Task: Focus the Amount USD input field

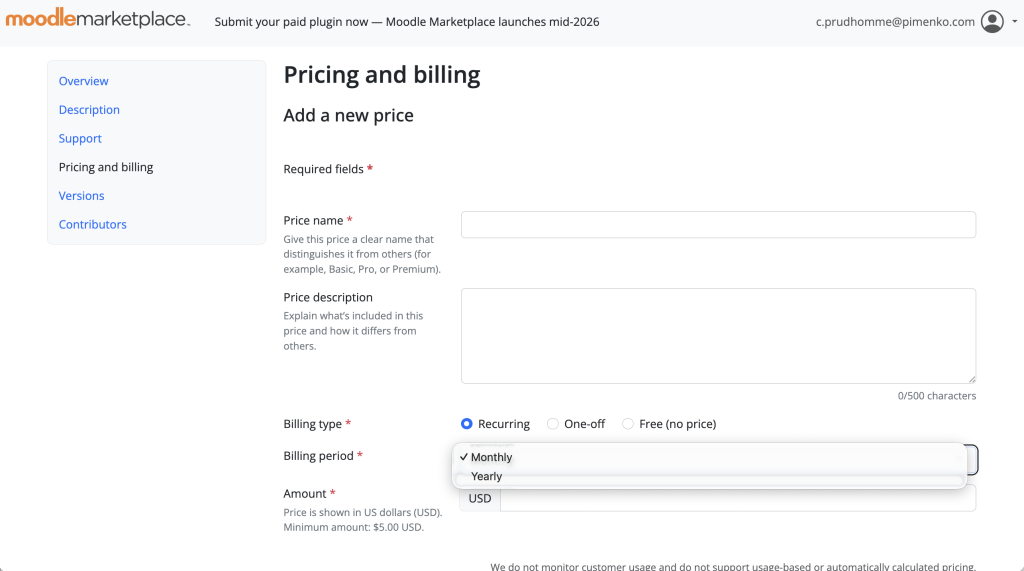Action: (738, 498)
